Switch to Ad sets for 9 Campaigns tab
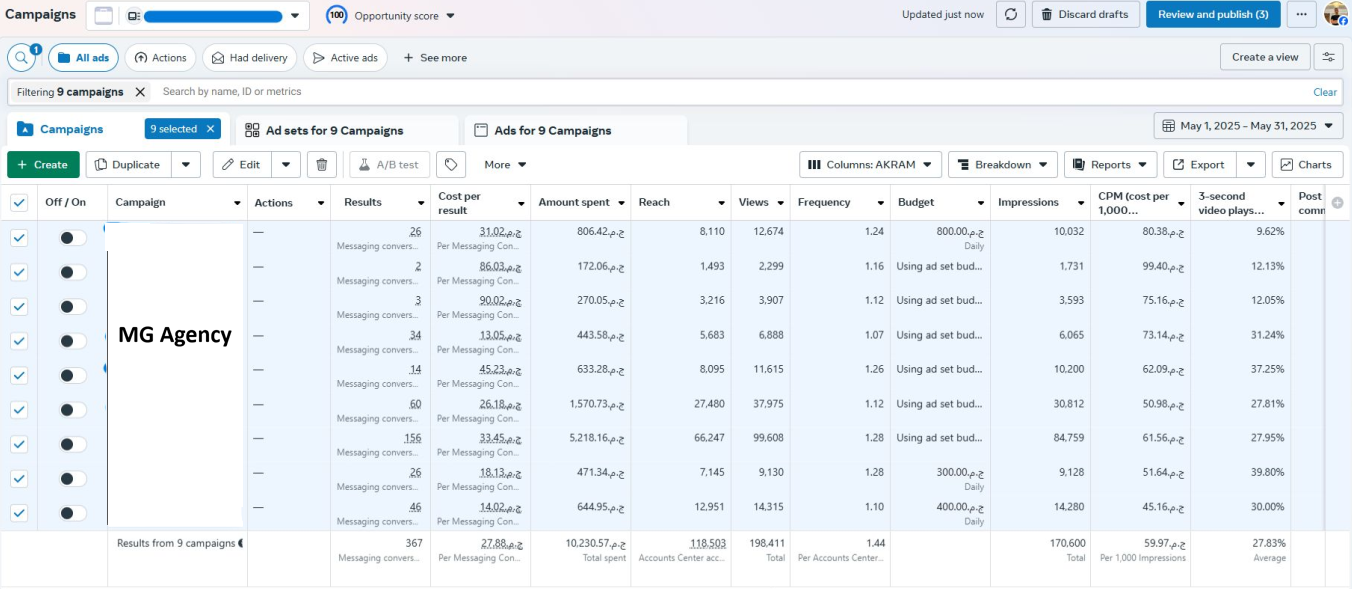 pyautogui.click(x=334, y=131)
